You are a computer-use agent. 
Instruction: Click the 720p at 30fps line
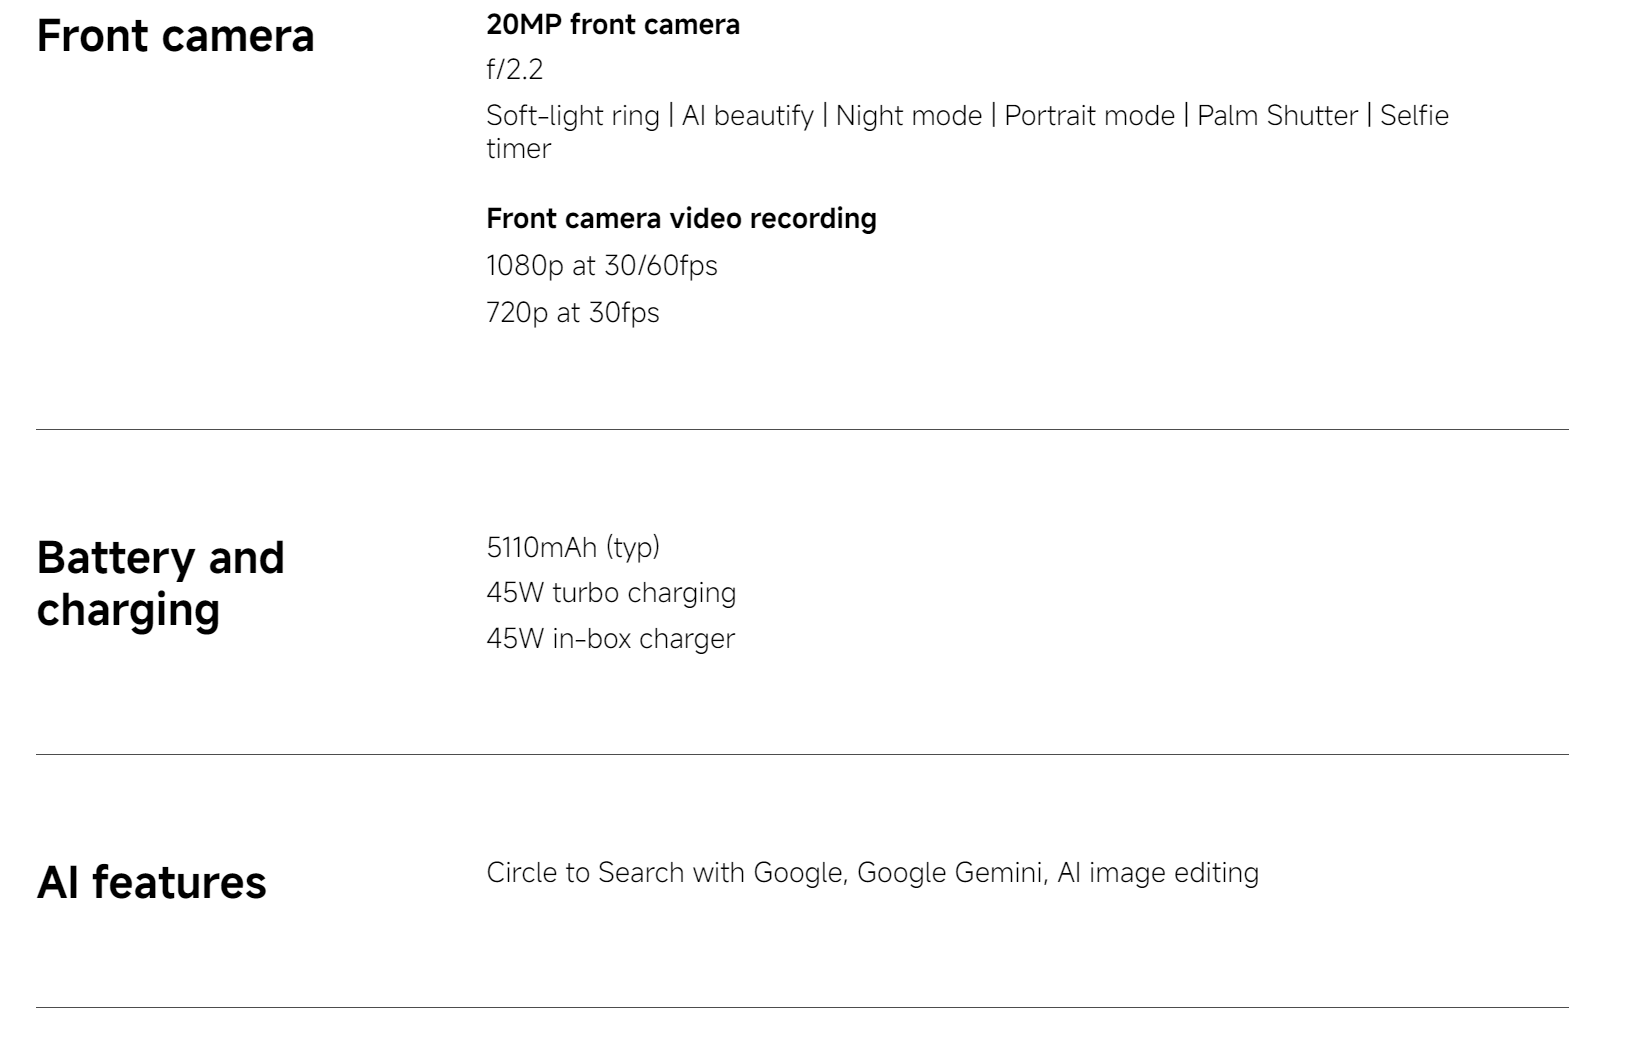coord(573,313)
